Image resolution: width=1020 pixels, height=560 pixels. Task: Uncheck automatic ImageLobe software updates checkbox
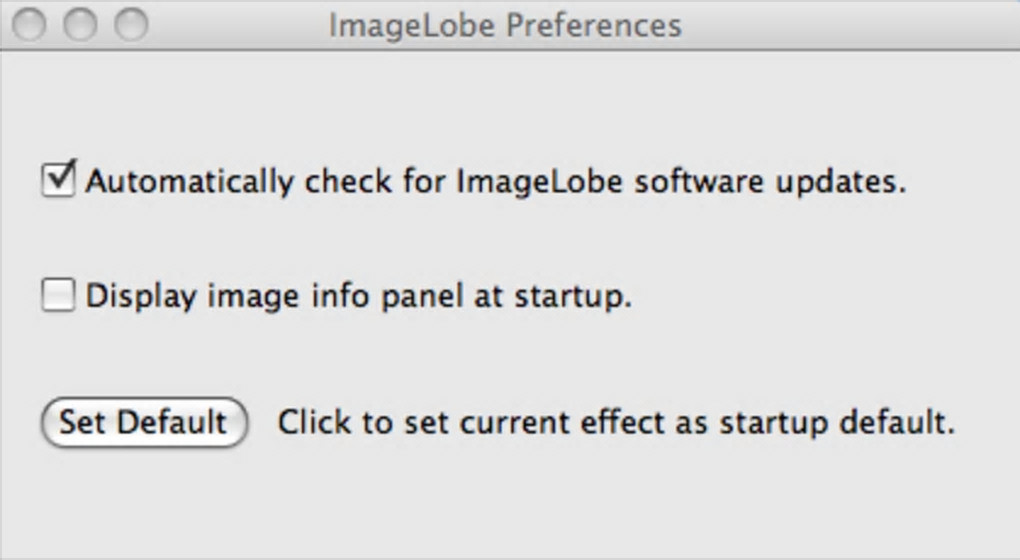(58, 181)
